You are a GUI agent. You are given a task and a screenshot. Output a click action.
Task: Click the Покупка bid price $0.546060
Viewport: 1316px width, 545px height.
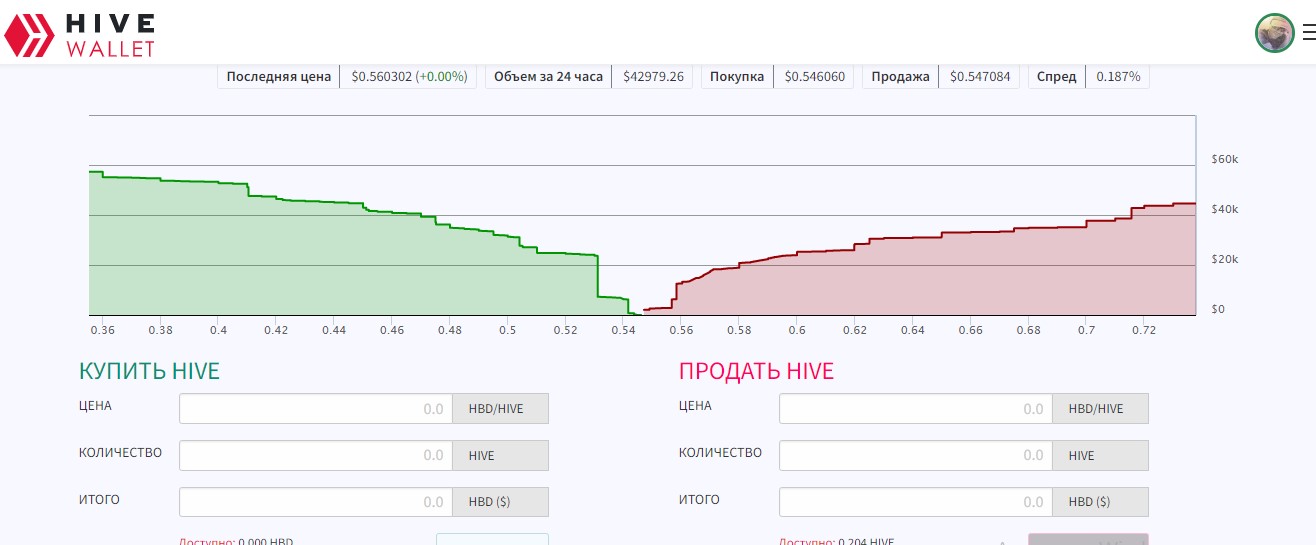click(814, 77)
